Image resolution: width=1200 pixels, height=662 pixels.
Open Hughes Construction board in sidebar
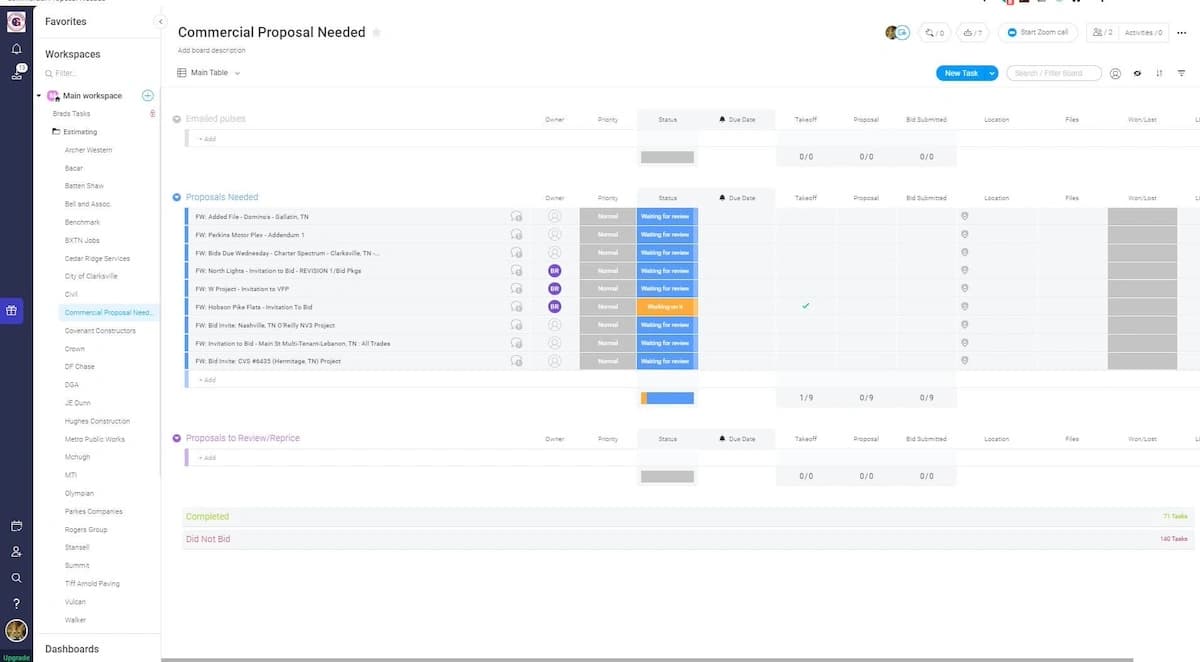coord(97,421)
